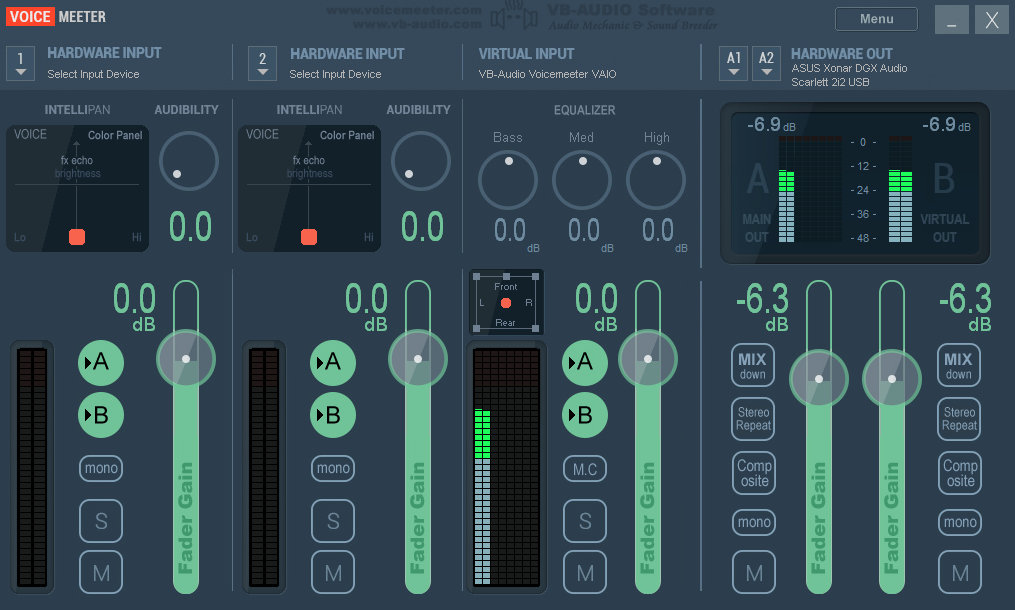Toggle Composite on Virtual Out B
Screen dimensions: 1015x610
pos(960,473)
